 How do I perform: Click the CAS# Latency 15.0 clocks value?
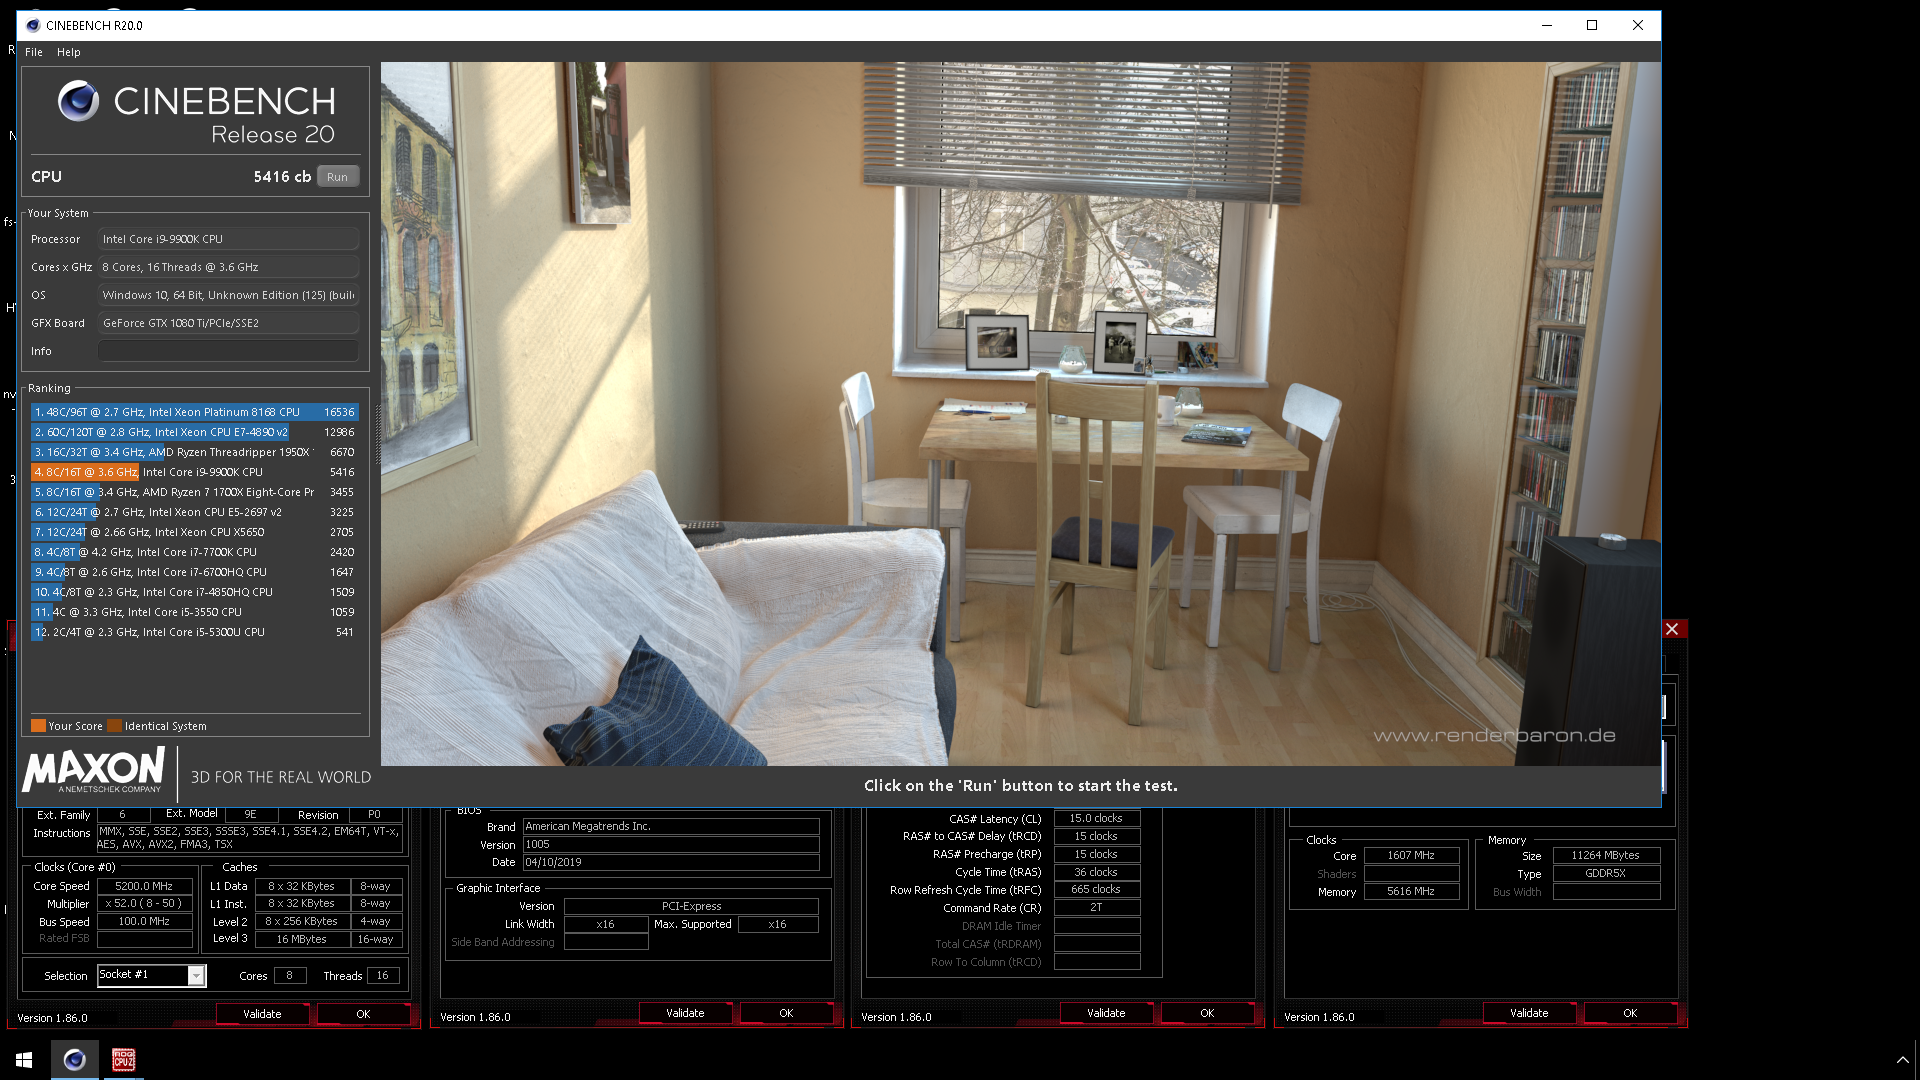pyautogui.click(x=1096, y=818)
